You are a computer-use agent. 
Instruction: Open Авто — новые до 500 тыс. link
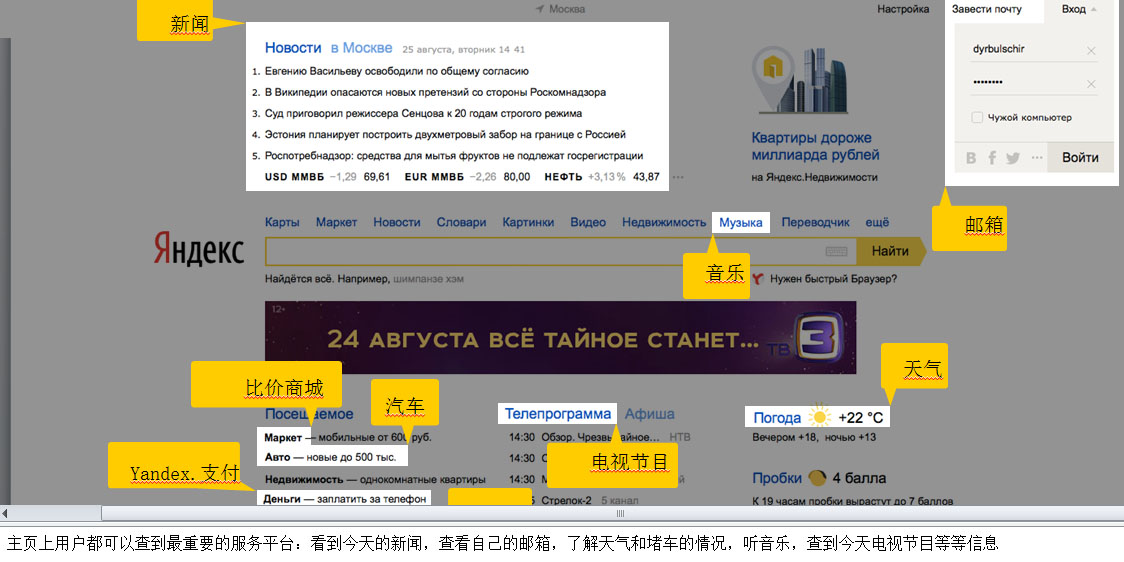pyautogui.click(x=330, y=457)
